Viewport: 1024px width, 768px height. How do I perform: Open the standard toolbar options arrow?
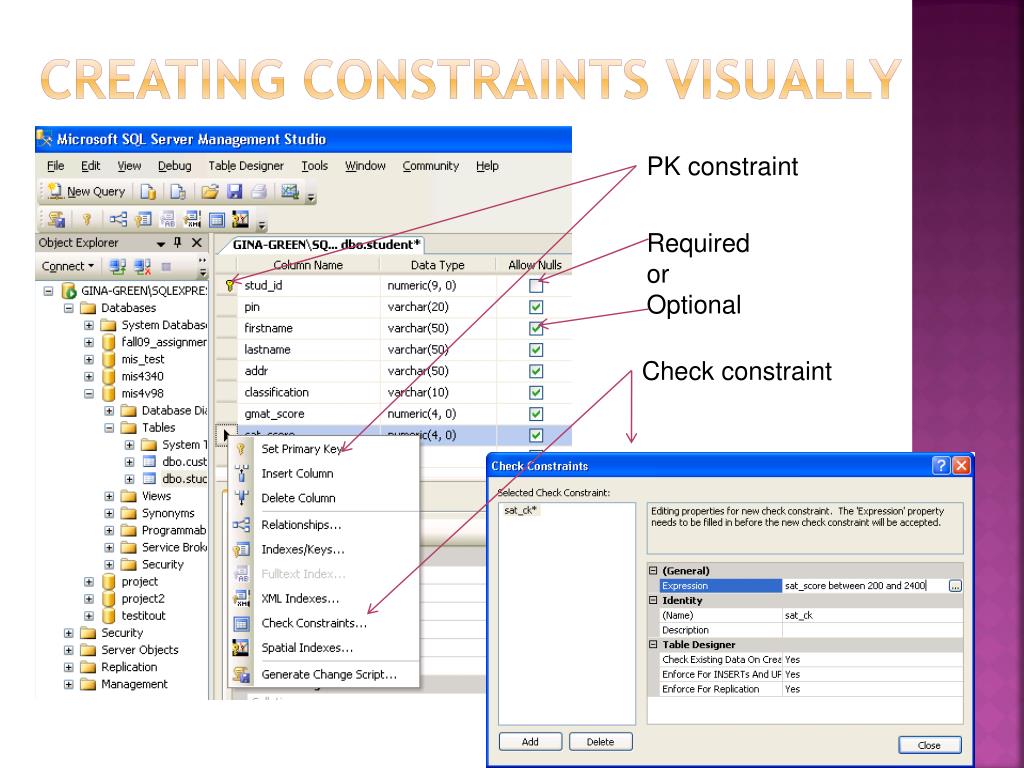click(311, 197)
